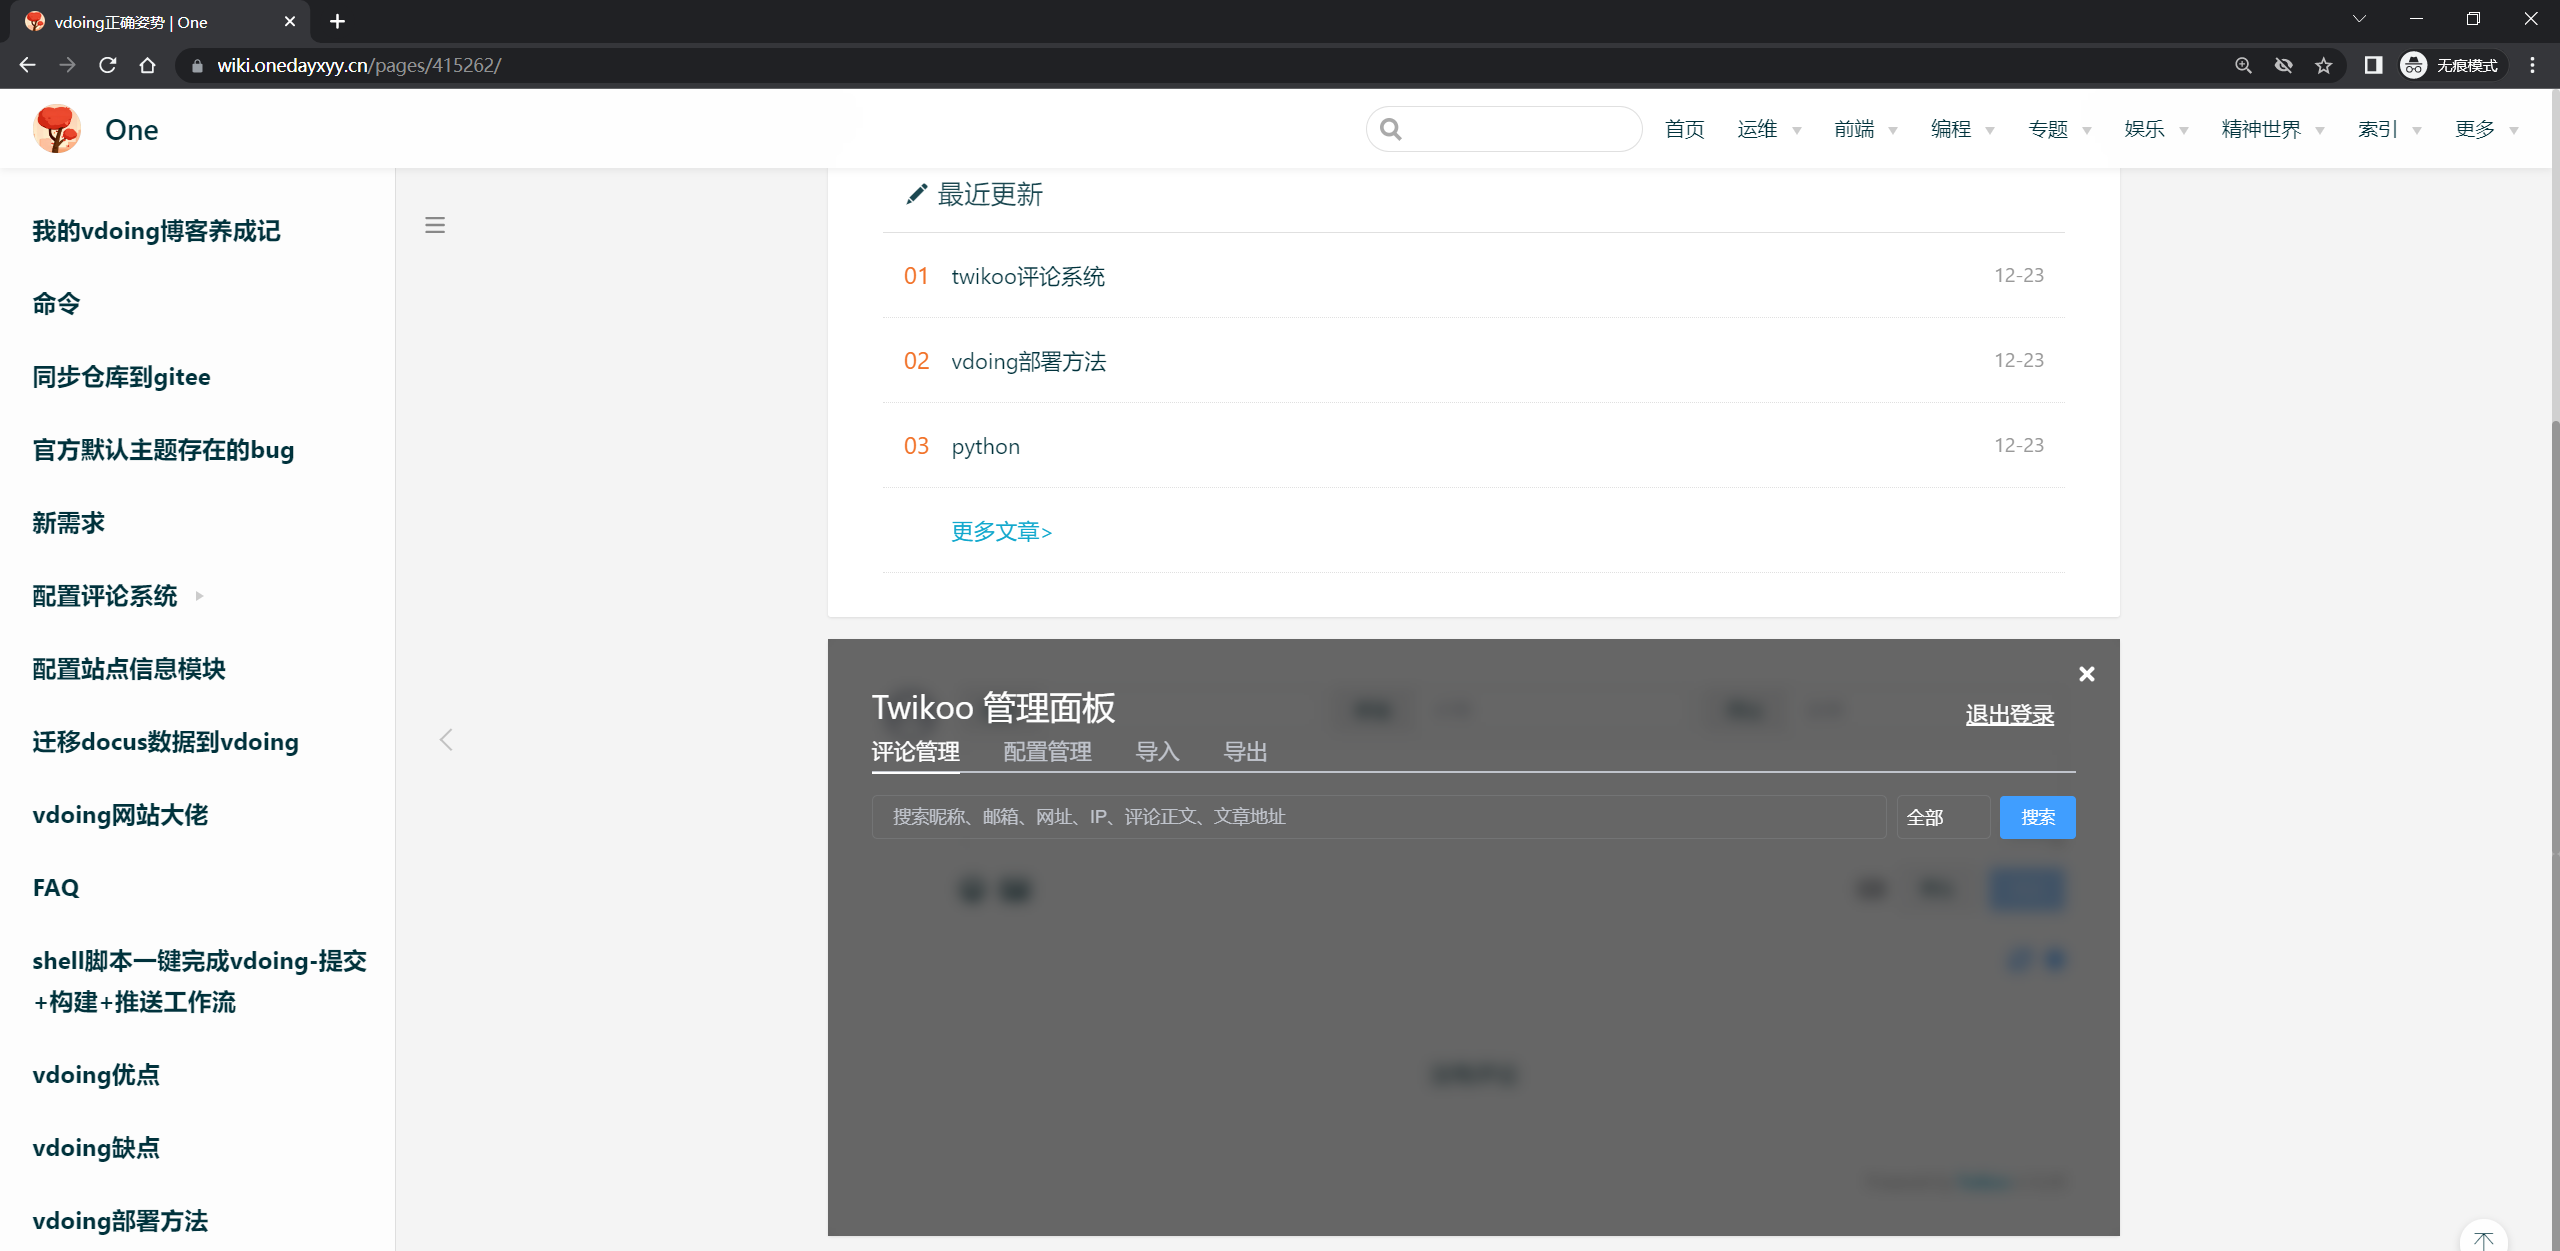Viewport: 2560px width, 1251px height.
Task: Open a new browser tab
Action: coord(338,21)
